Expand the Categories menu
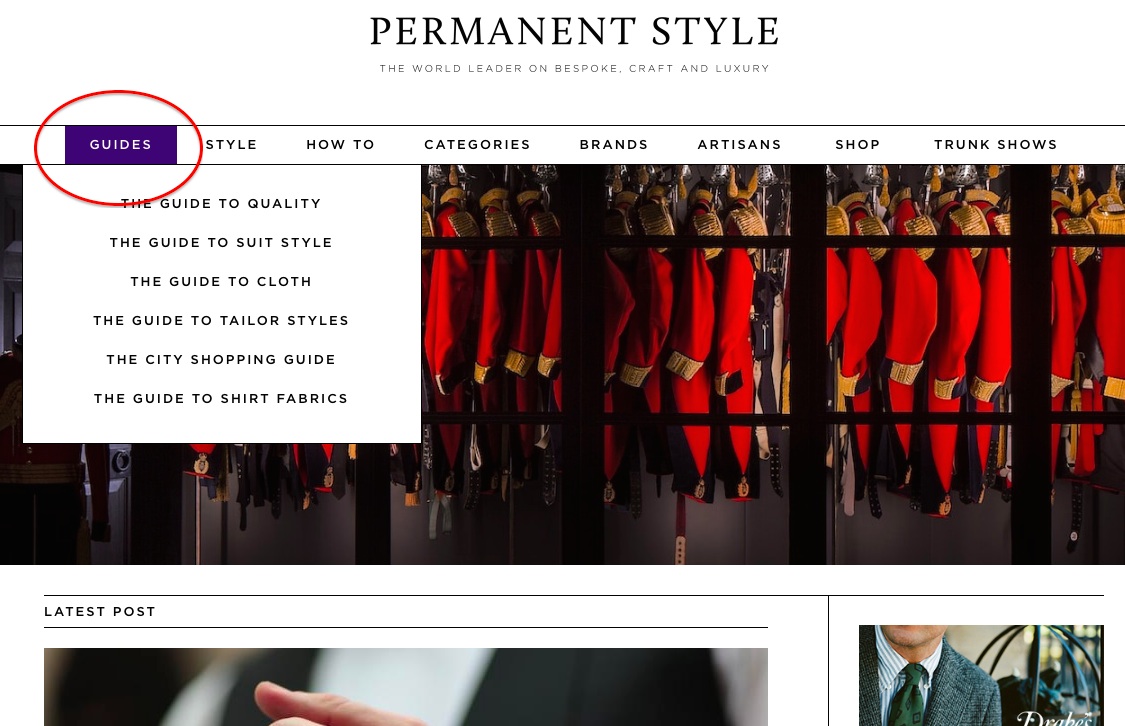 point(477,145)
